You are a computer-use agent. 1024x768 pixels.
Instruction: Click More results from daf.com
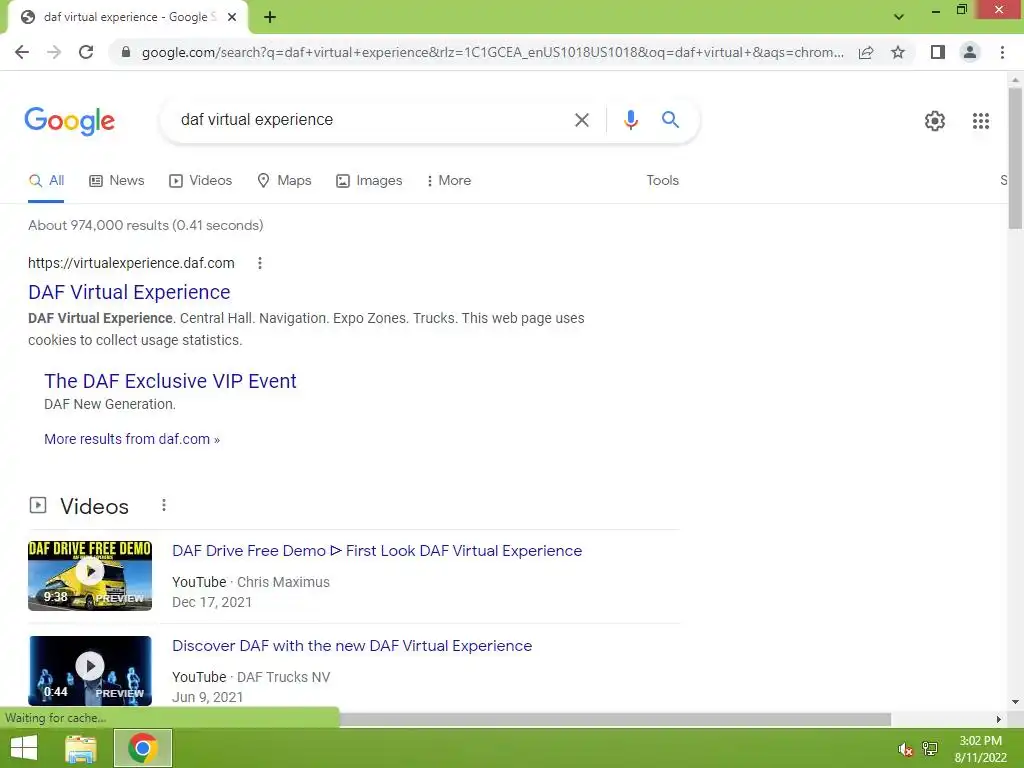pyautogui.click(x=132, y=439)
